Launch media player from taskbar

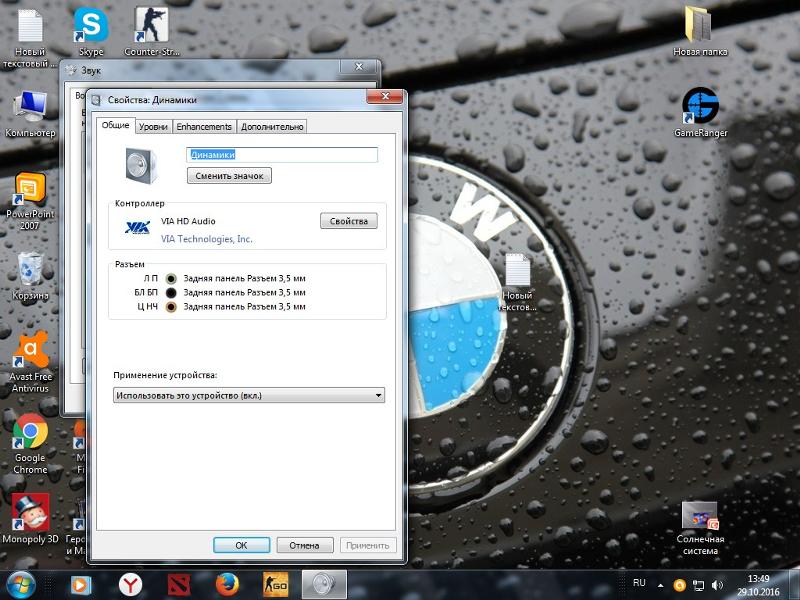coord(81,585)
